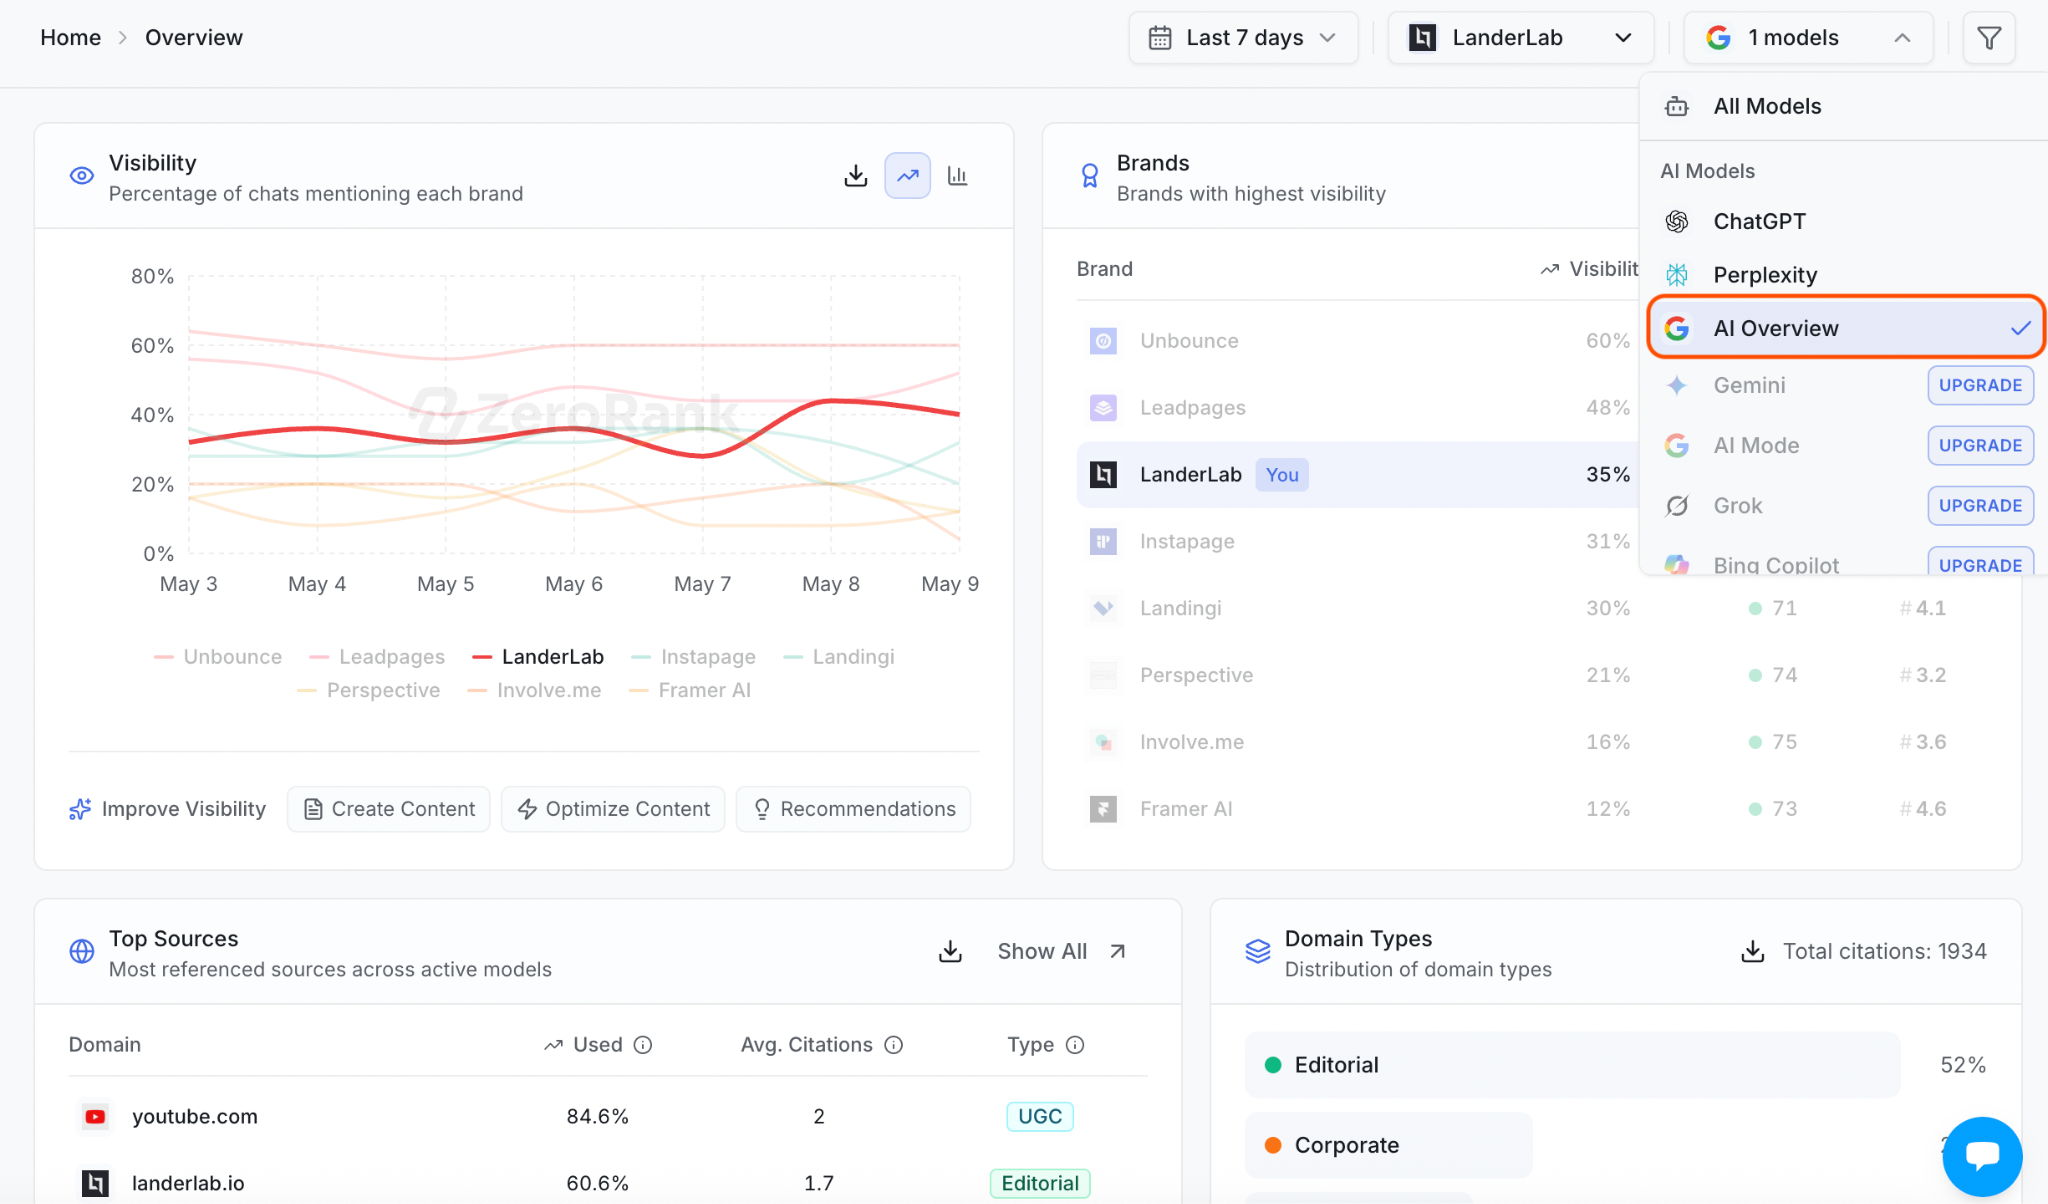Expand the LanderLab brand selector

pyautogui.click(x=1520, y=38)
